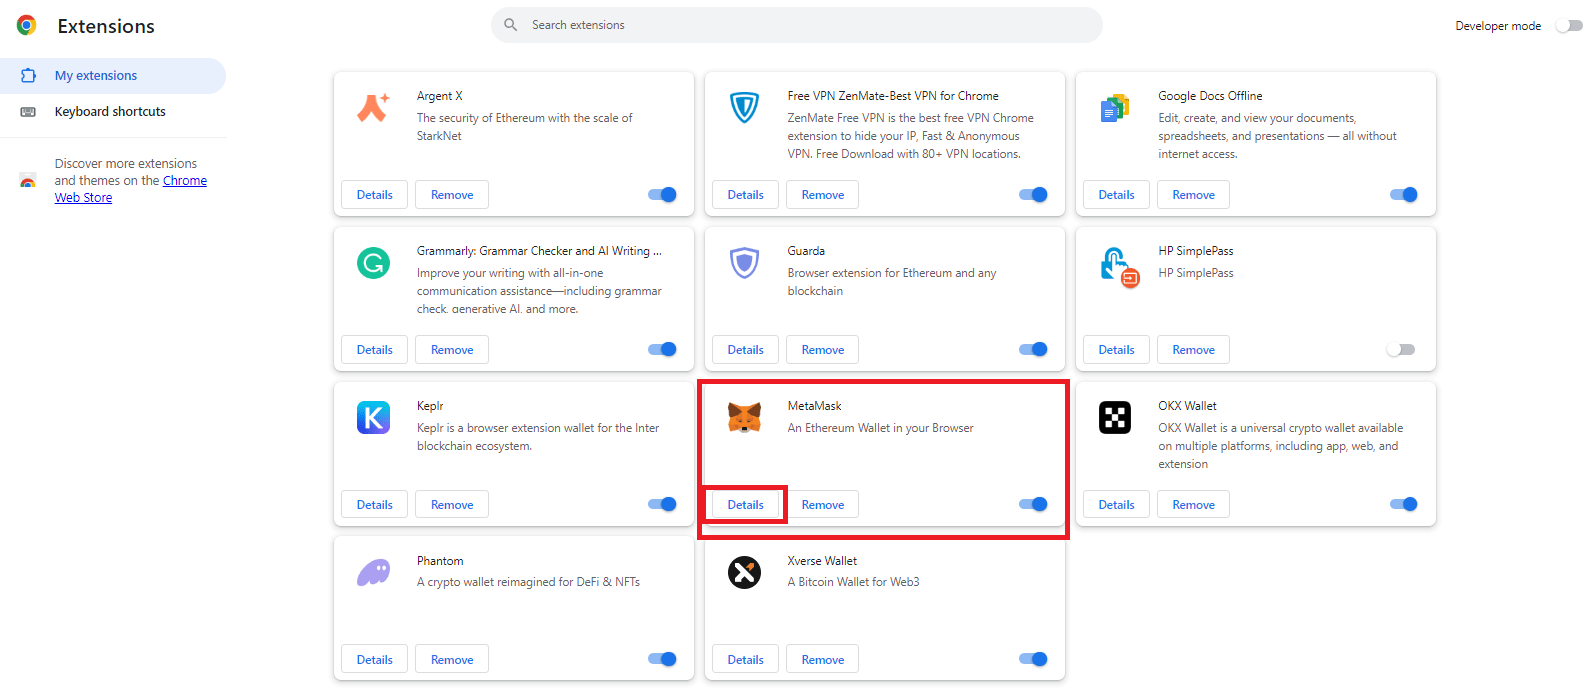Click the search magnifier icon

pyautogui.click(x=511, y=25)
